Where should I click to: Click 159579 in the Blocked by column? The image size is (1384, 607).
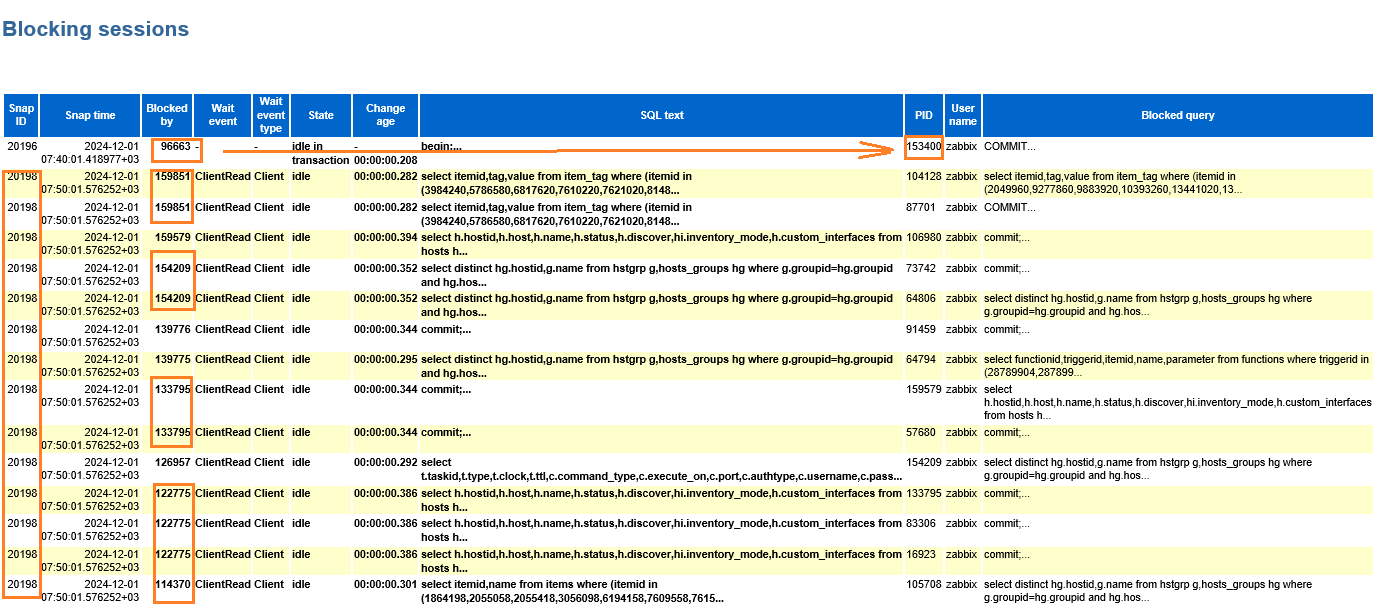tap(173, 238)
